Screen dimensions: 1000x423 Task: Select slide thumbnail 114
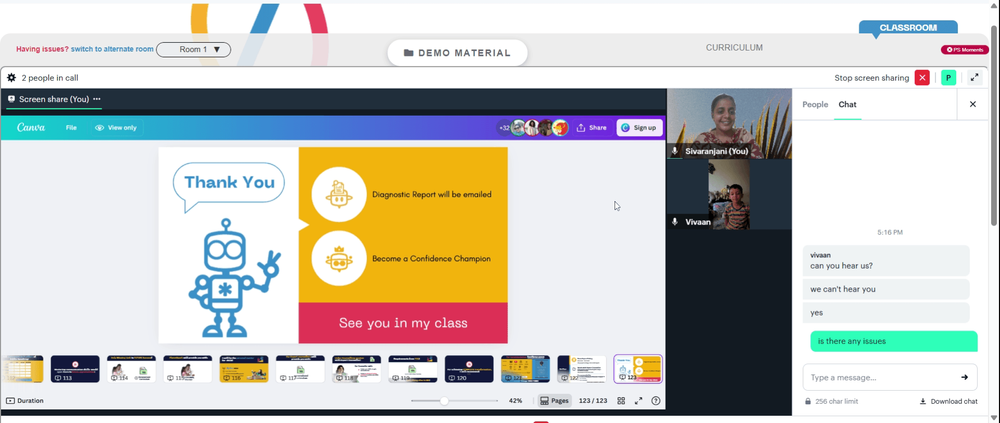tap(131, 369)
